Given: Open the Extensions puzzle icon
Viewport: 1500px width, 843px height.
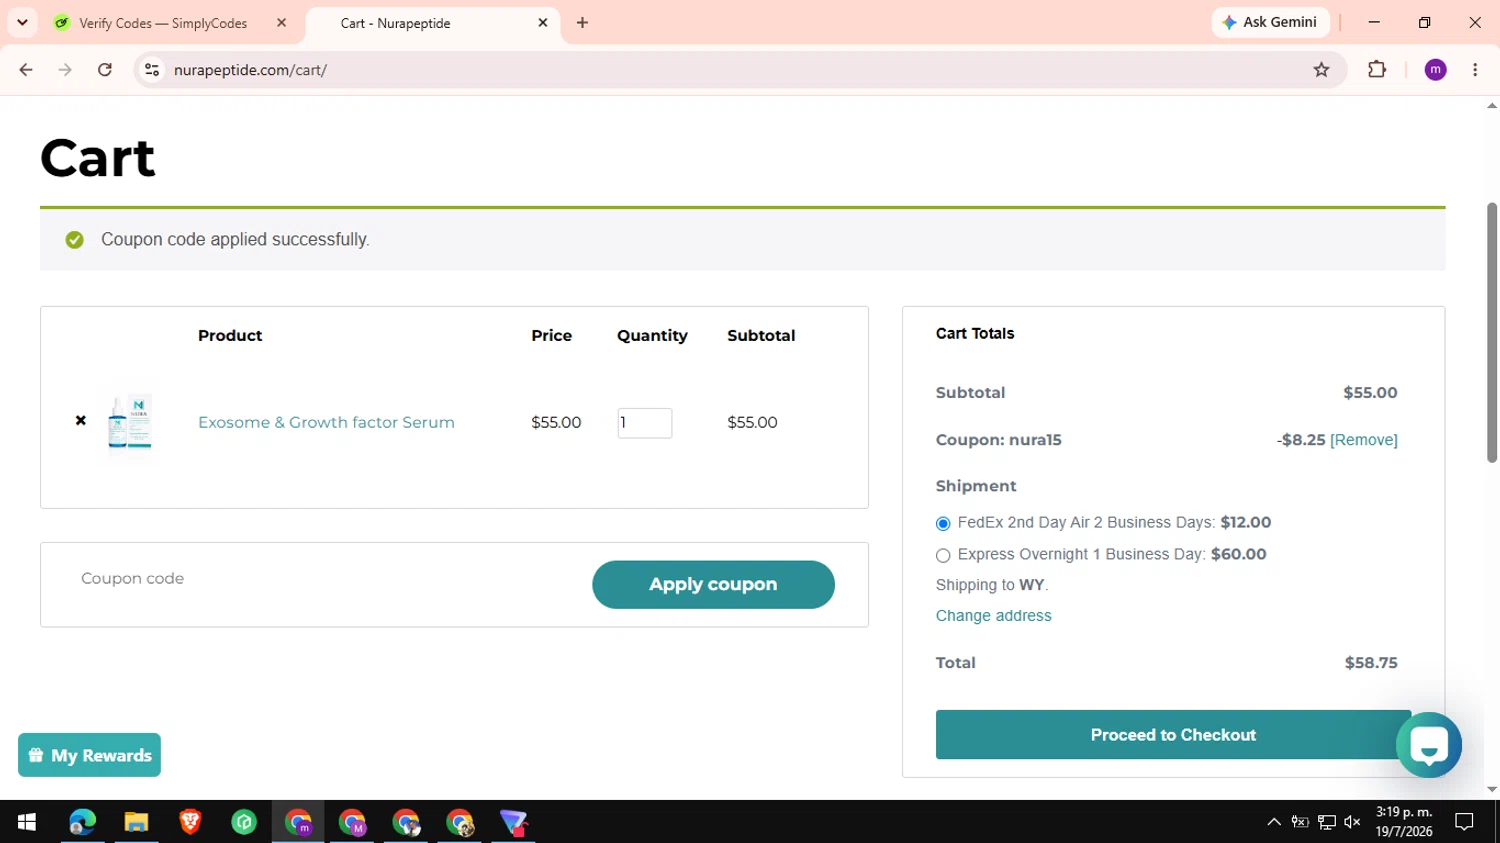Looking at the screenshot, I should 1377,70.
